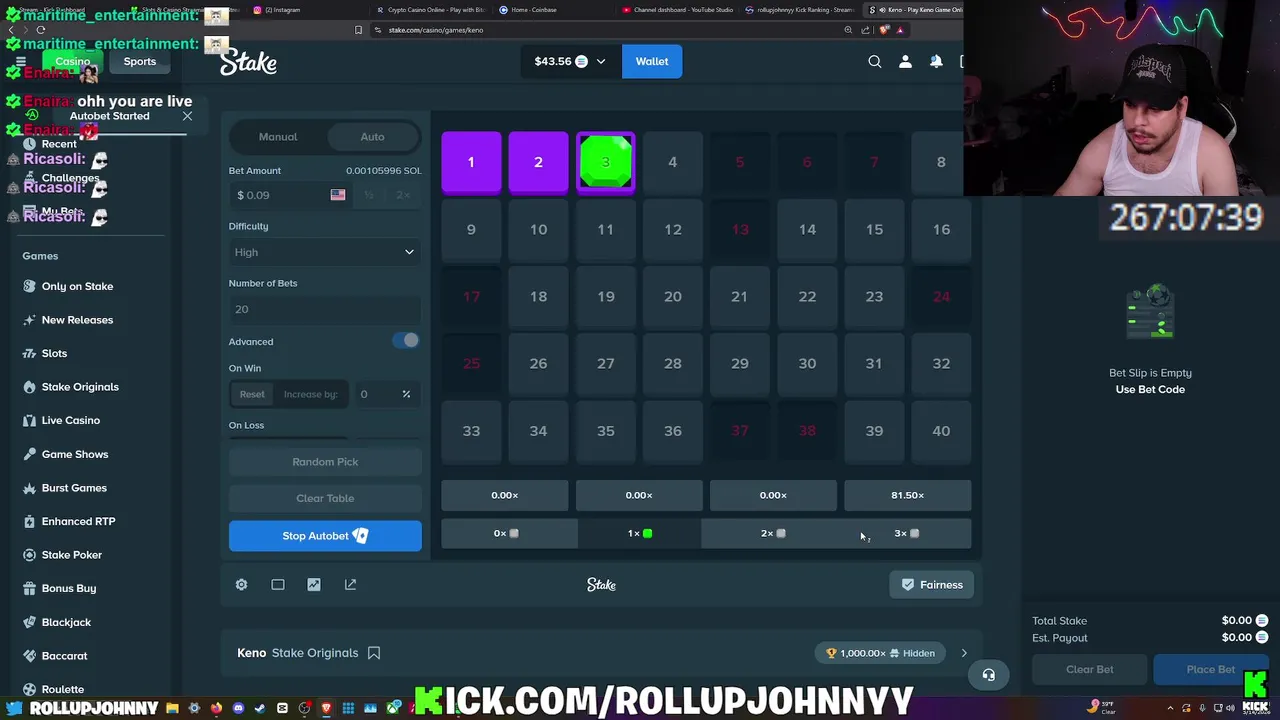Image resolution: width=1280 pixels, height=720 pixels.
Task: Switch to the Sports section tab
Action: 140,62
